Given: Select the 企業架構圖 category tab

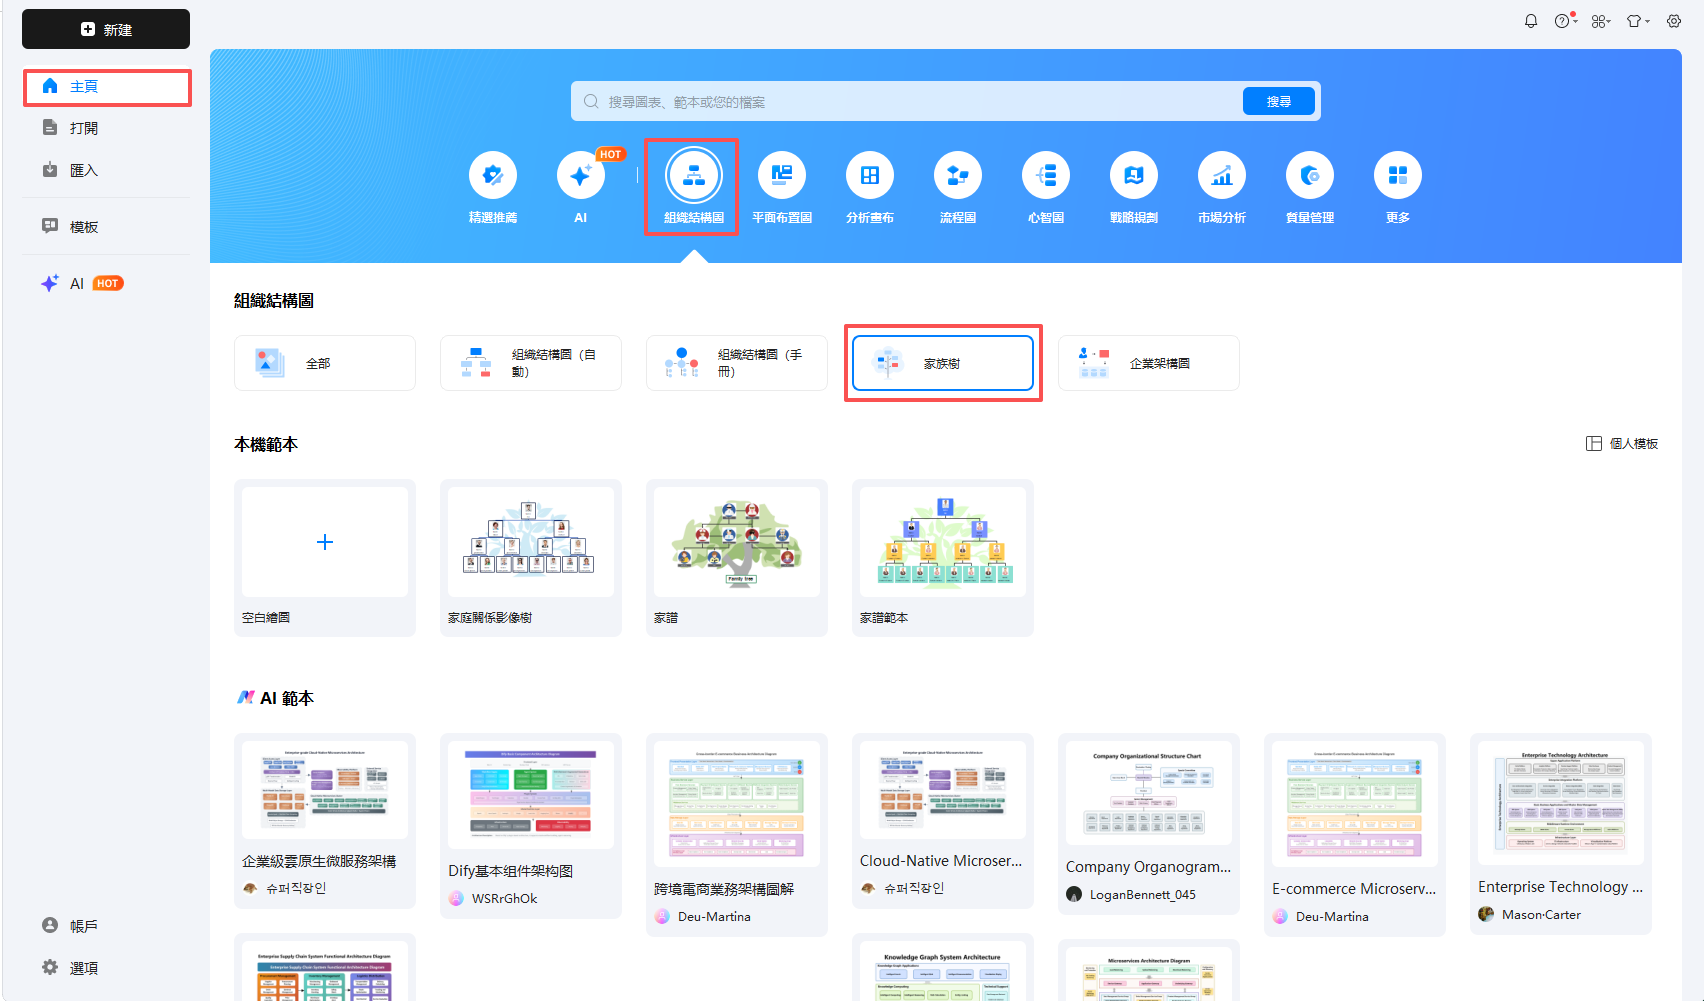Looking at the screenshot, I should [1148, 363].
